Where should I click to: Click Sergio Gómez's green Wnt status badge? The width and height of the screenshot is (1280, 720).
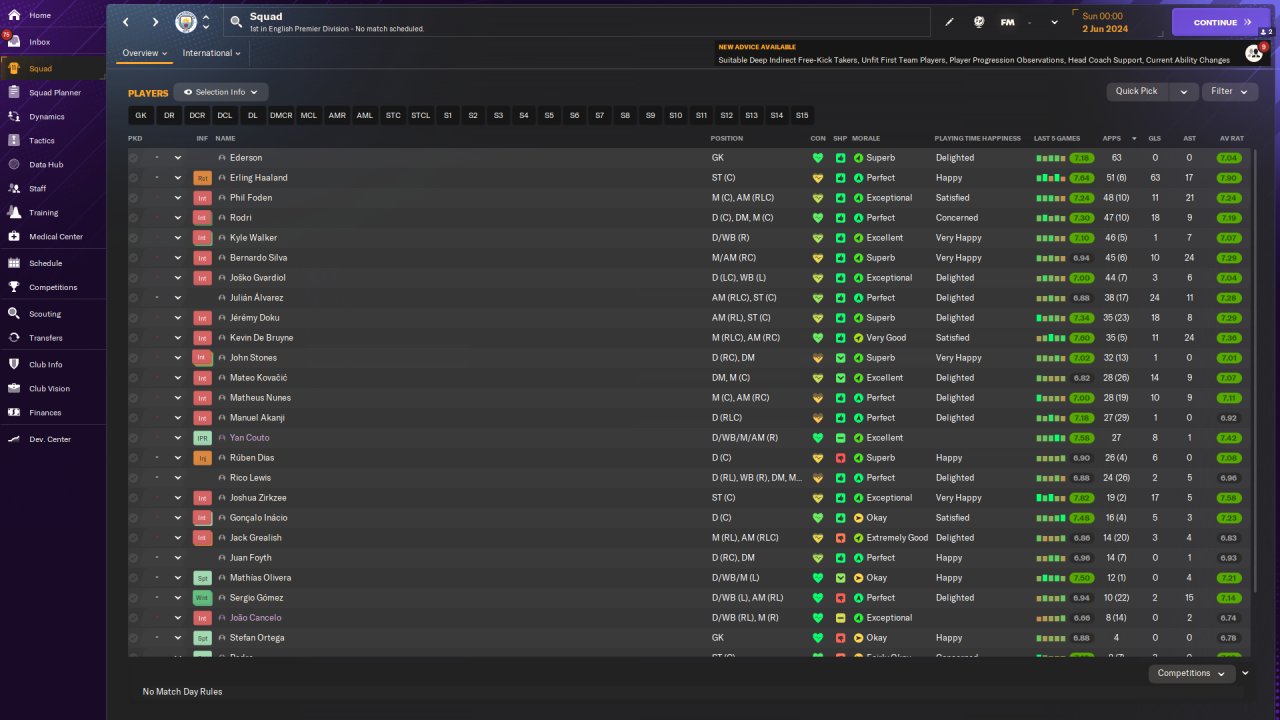[202, 598]
